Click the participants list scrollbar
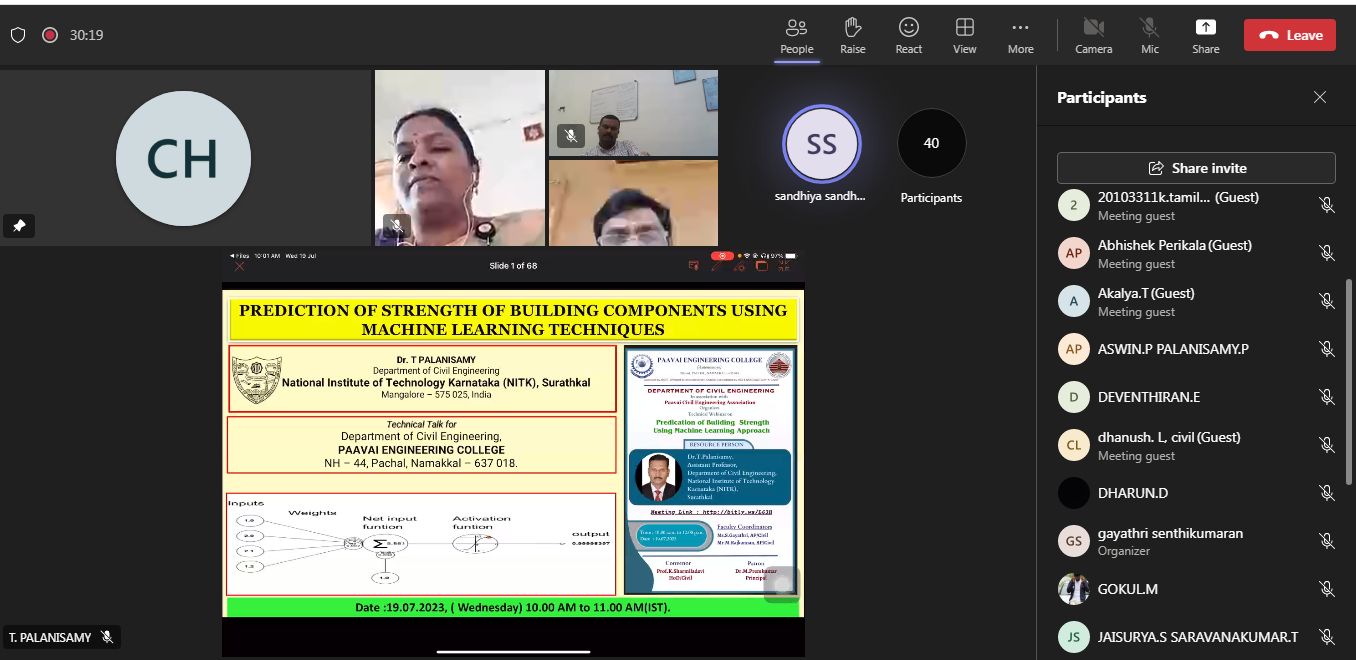Image resolution: width=1356 pixels, height=660 pixels. pos(1349,350)
